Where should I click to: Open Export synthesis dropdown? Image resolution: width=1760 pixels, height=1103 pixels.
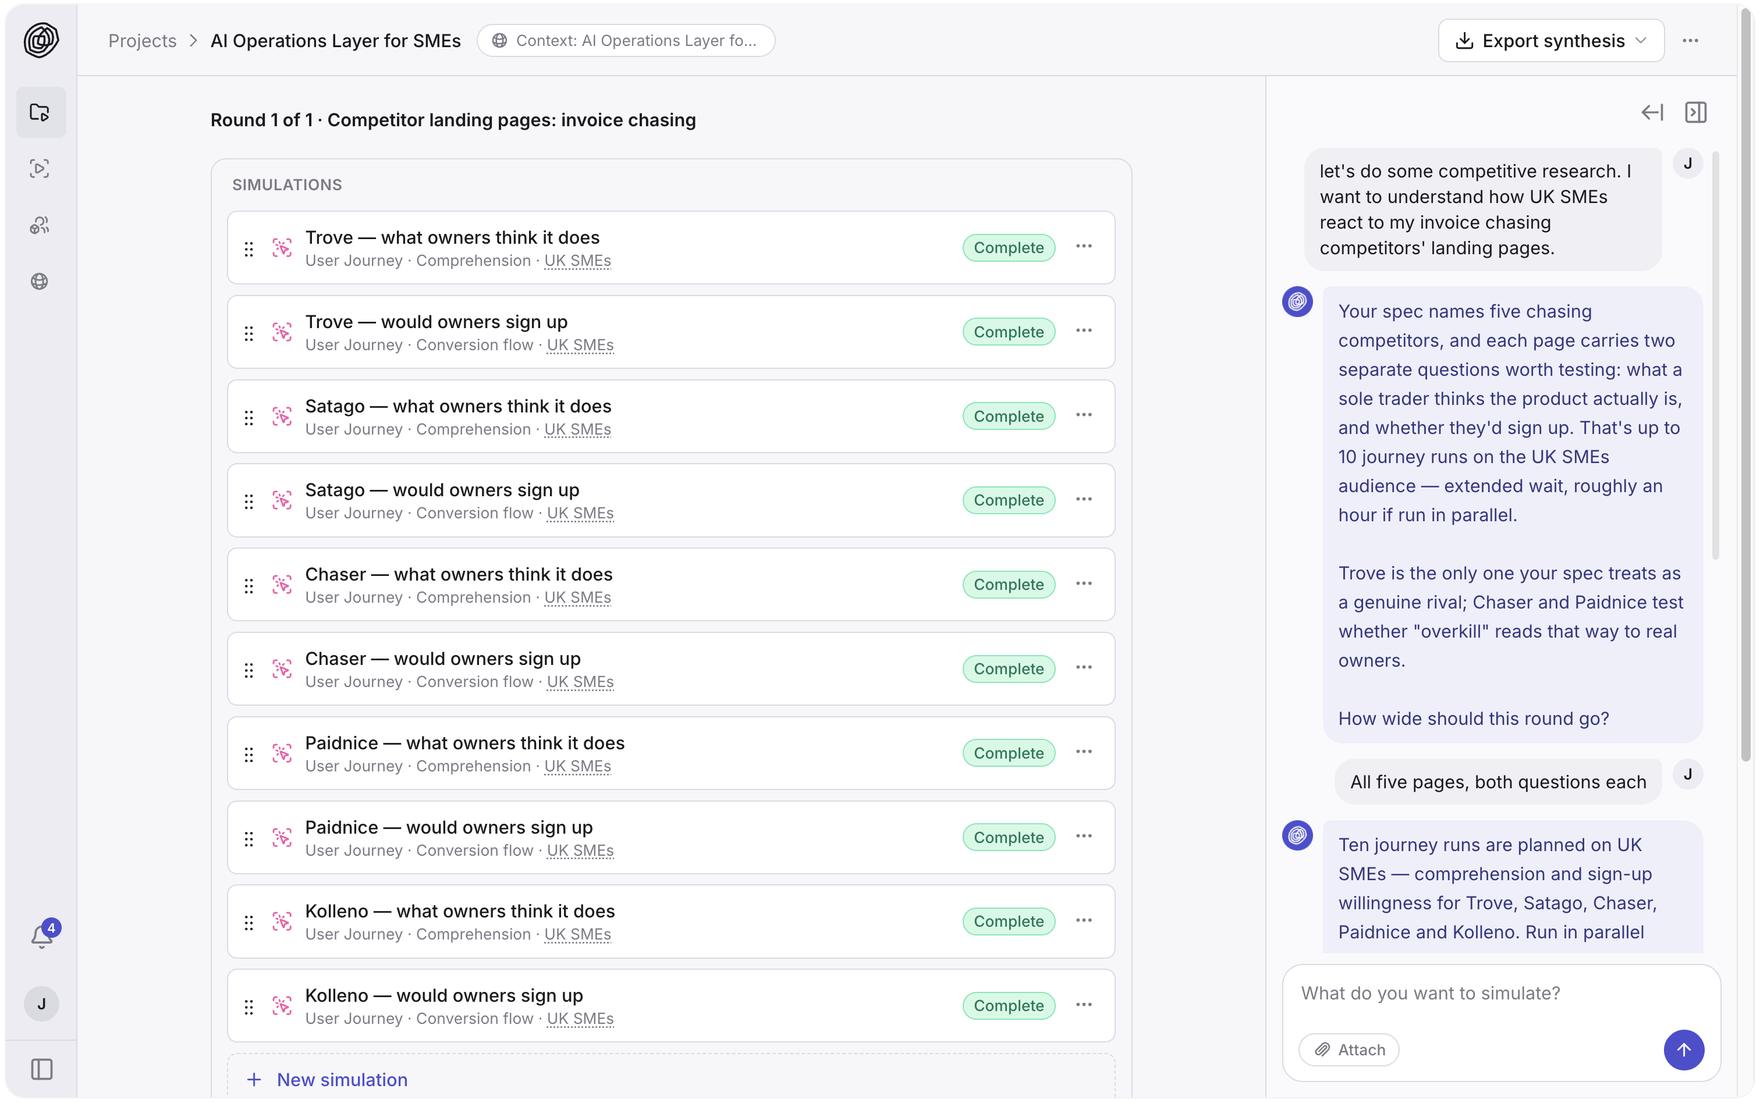click(x=1551, y=41)
